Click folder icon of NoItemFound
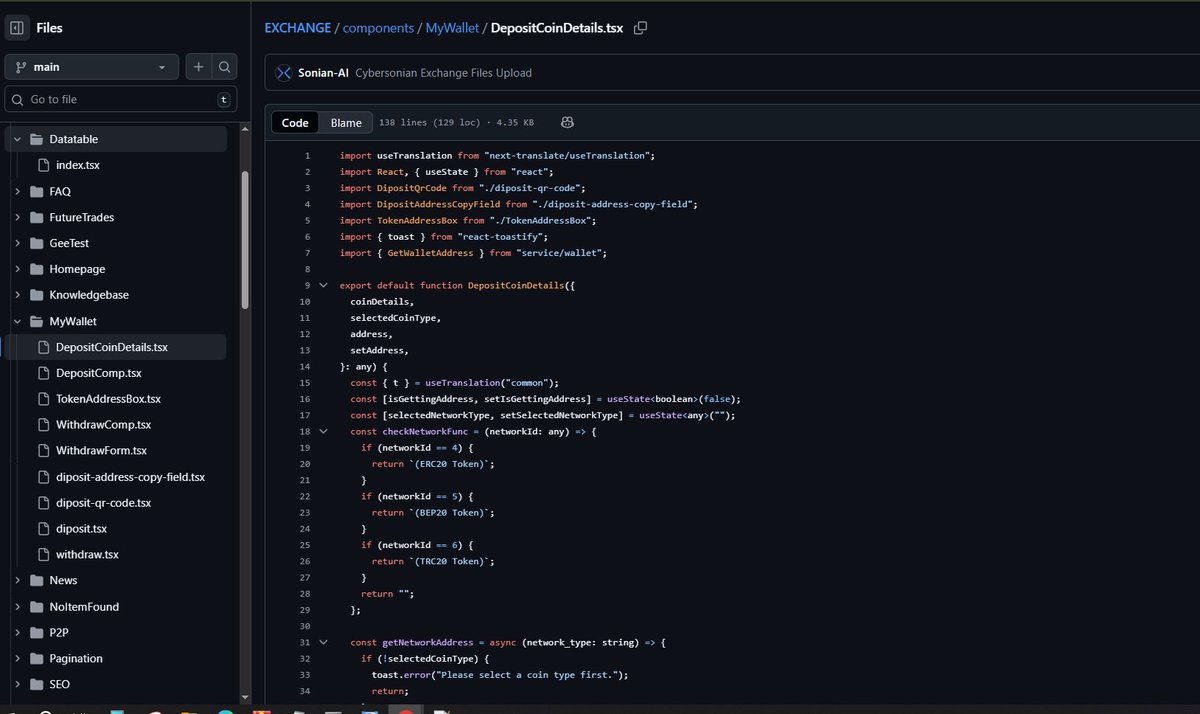The width and height of the screenshot is (1200, 714). click(37, 607)
